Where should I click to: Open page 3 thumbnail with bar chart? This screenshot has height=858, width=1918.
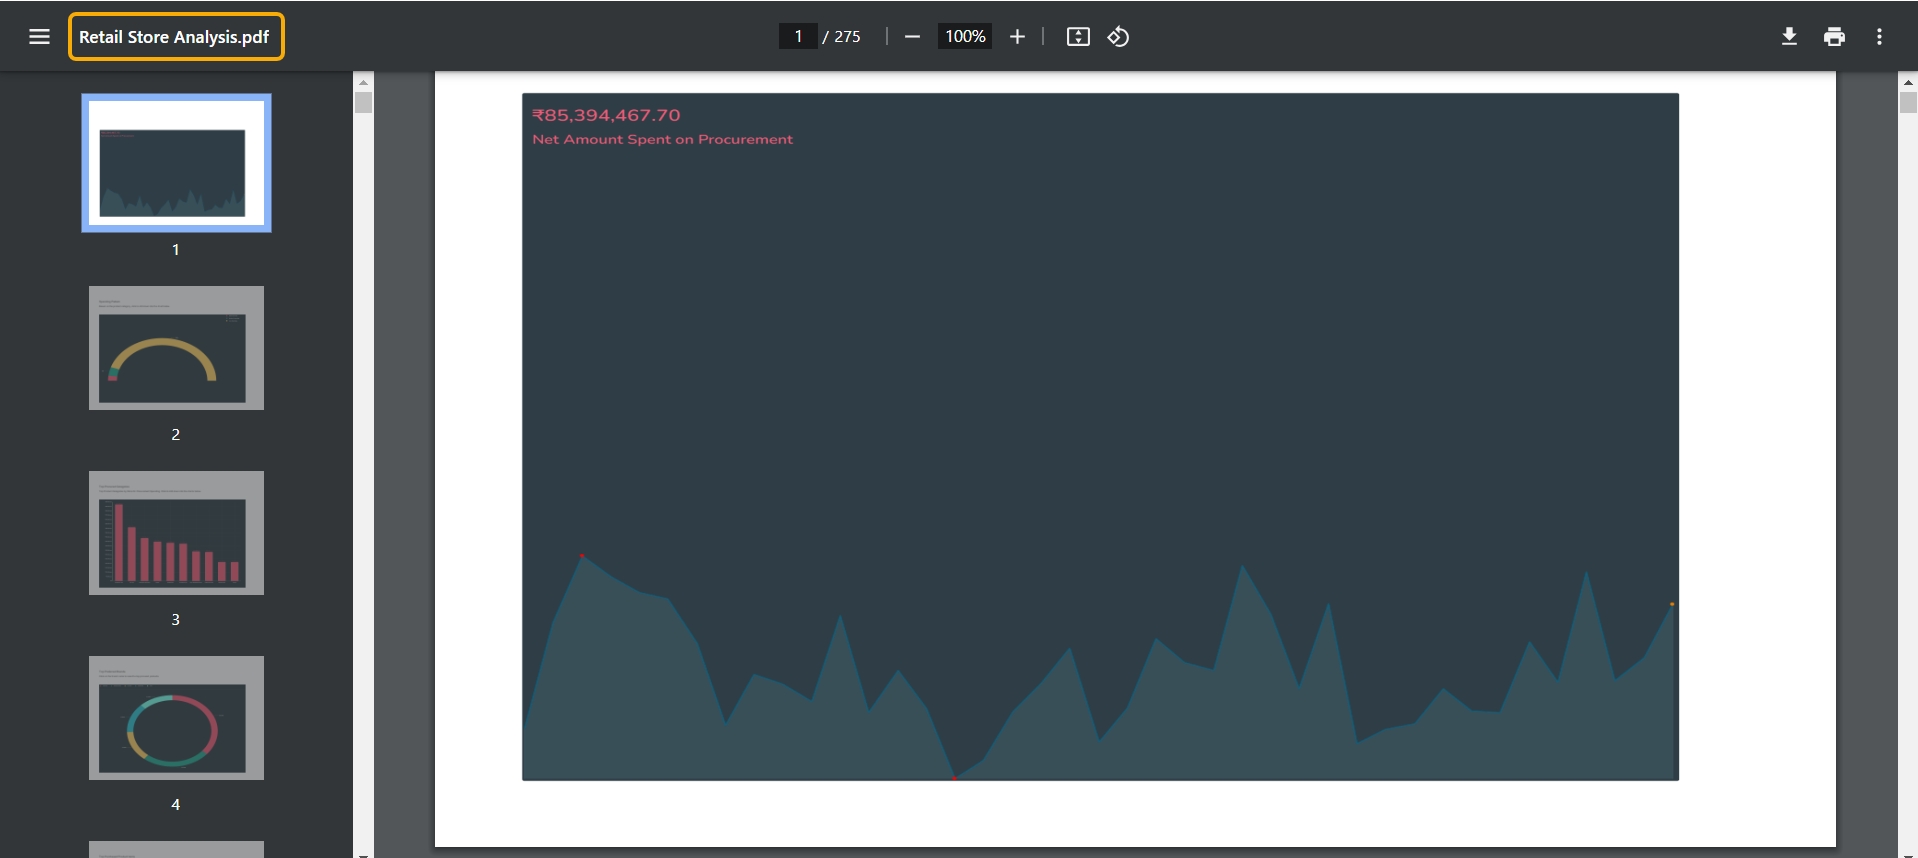point(176,533)
